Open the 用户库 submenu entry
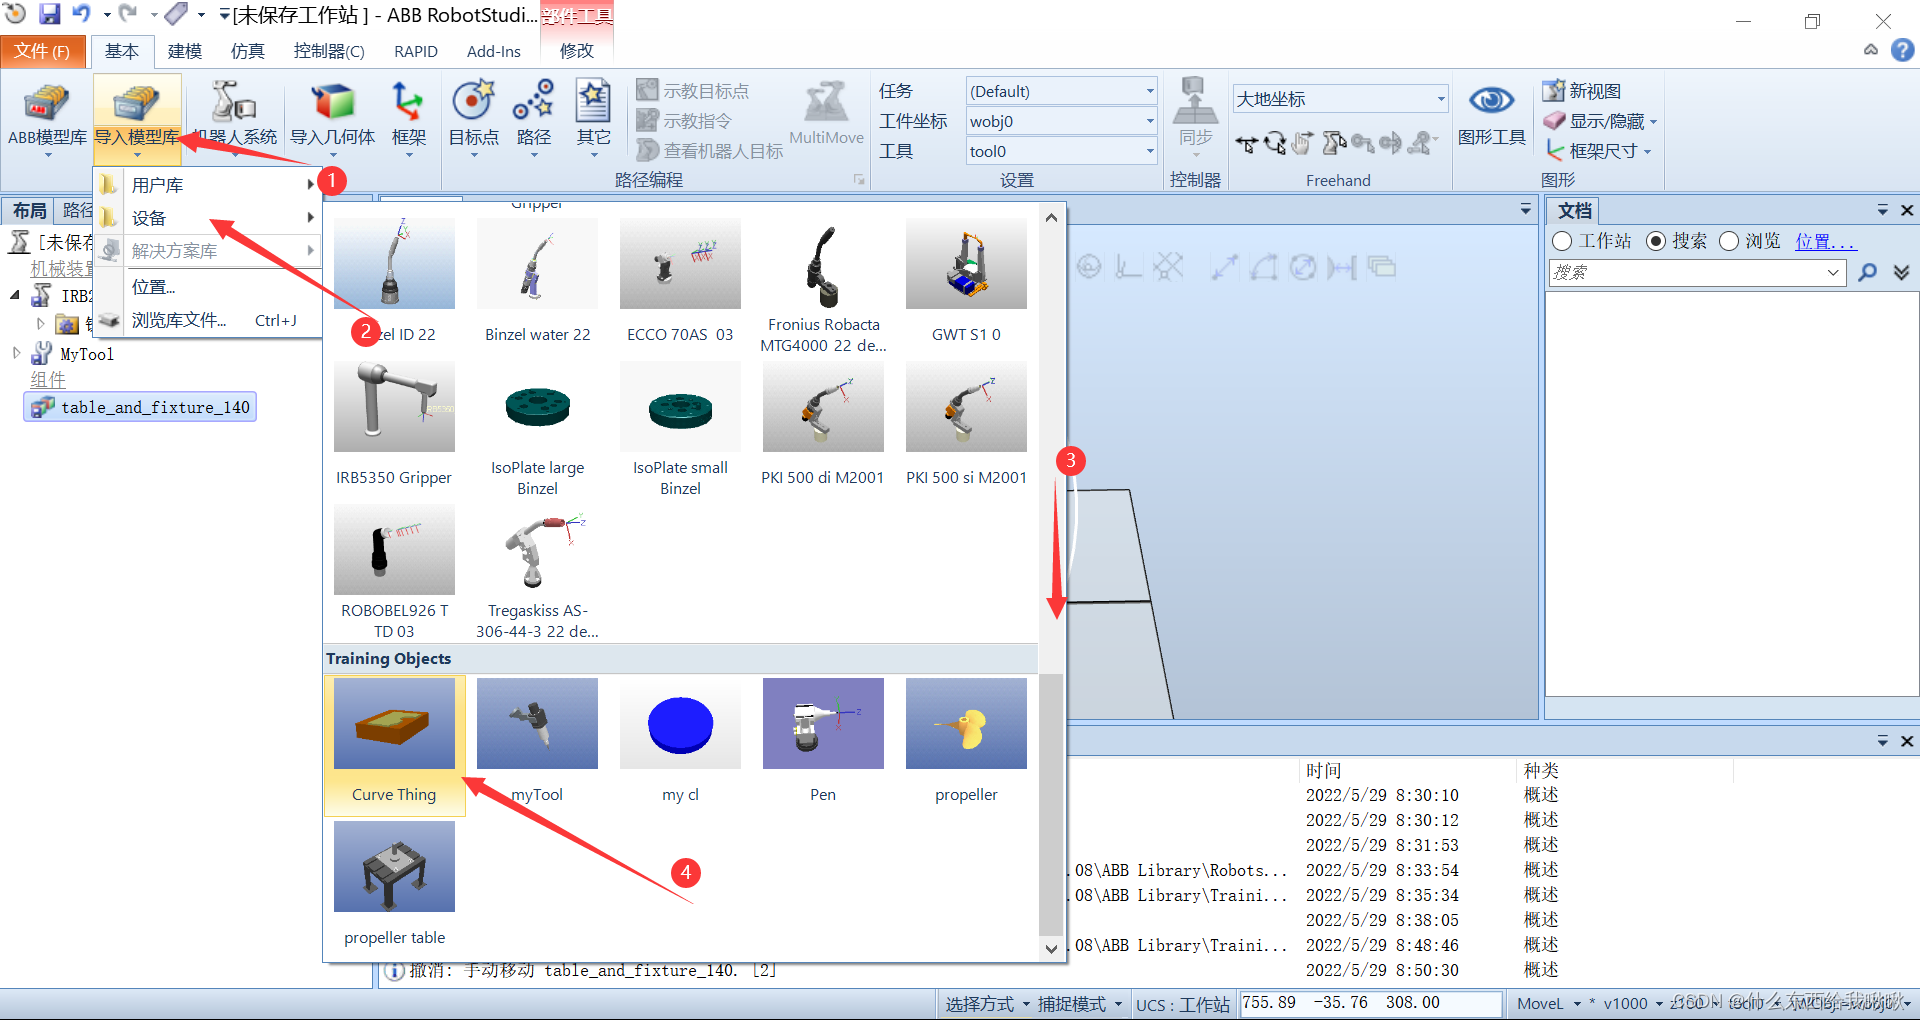Image resolution: width=1920 pixels, height=1020 pixels. pyautogui.click(x=208, y=185)
